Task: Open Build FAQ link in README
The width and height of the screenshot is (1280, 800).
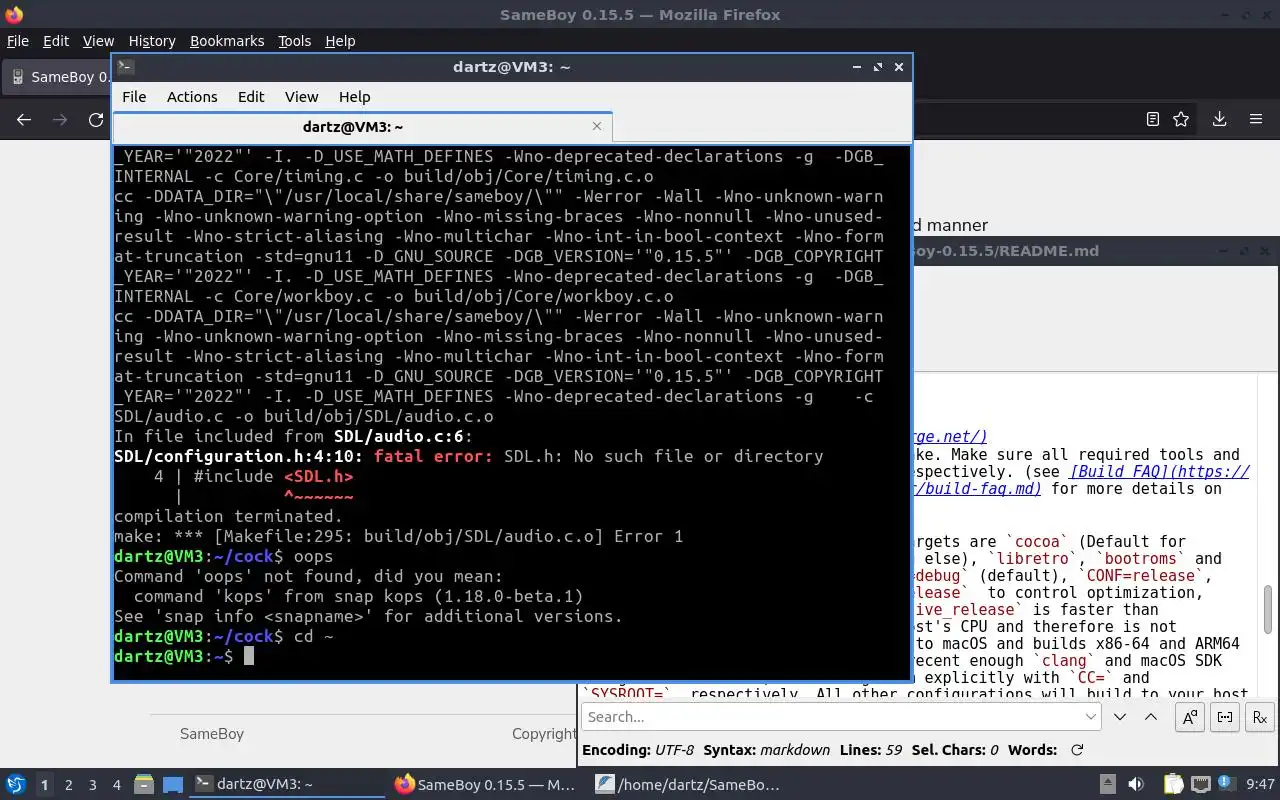Action: 1159,472
